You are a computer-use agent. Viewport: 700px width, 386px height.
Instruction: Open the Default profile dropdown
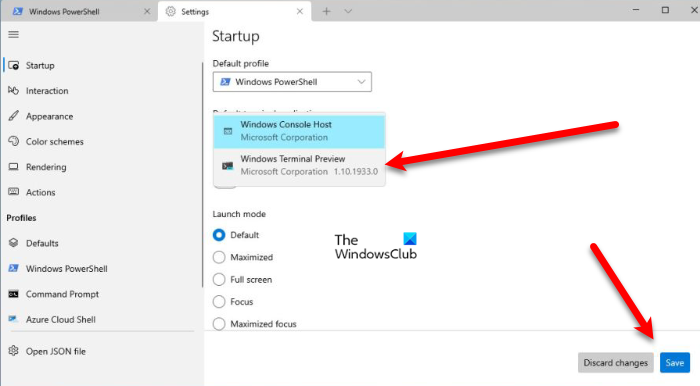click(292, 82)
